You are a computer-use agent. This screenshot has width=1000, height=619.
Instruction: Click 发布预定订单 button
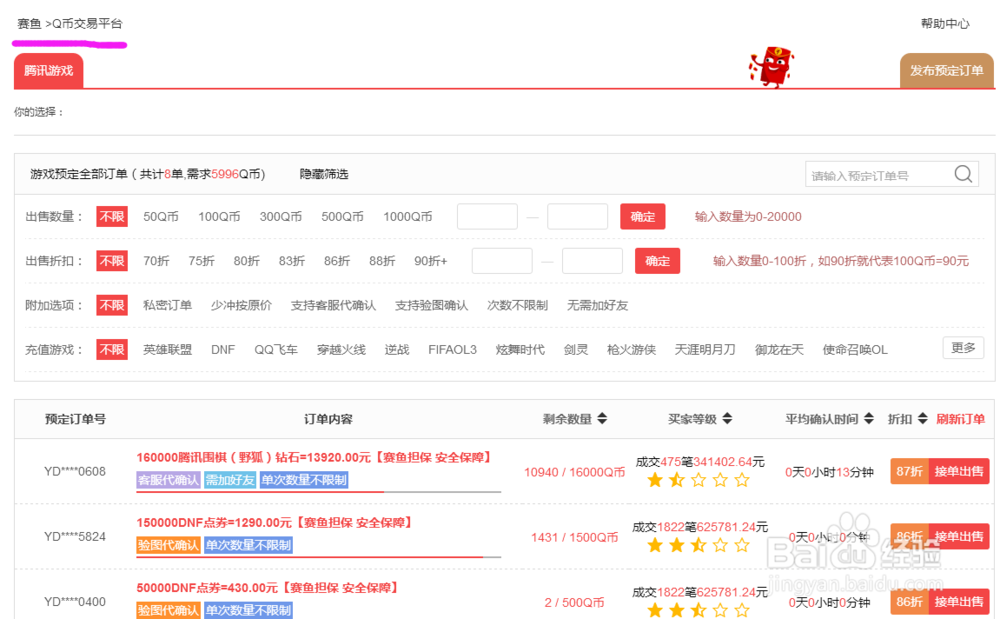(x=946, y=71)
